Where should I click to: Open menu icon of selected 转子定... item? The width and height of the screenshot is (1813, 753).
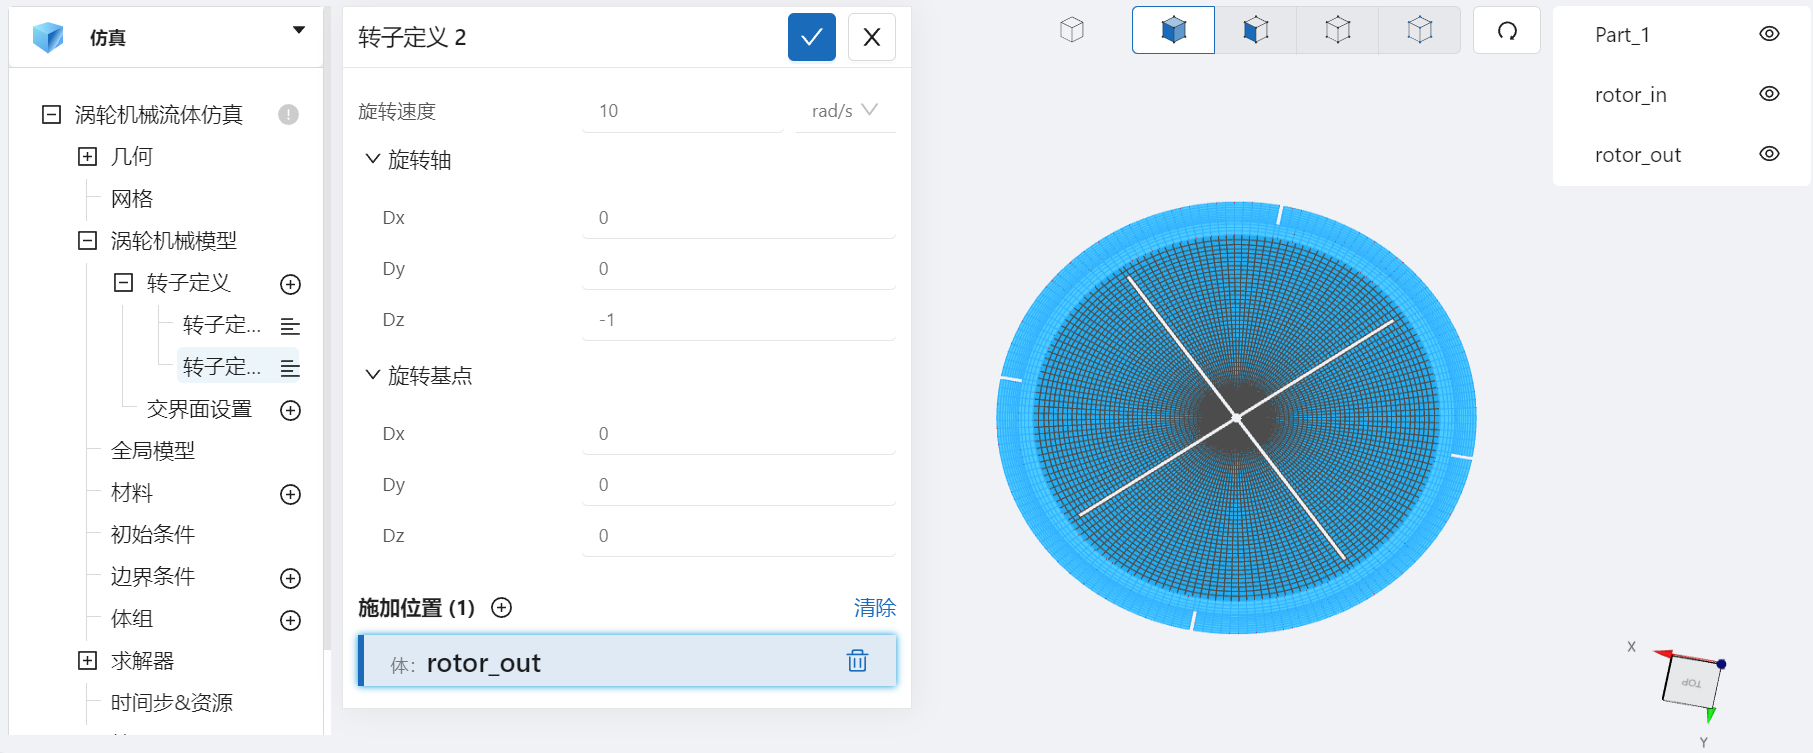pyautogui.click(x=290, y=368)
